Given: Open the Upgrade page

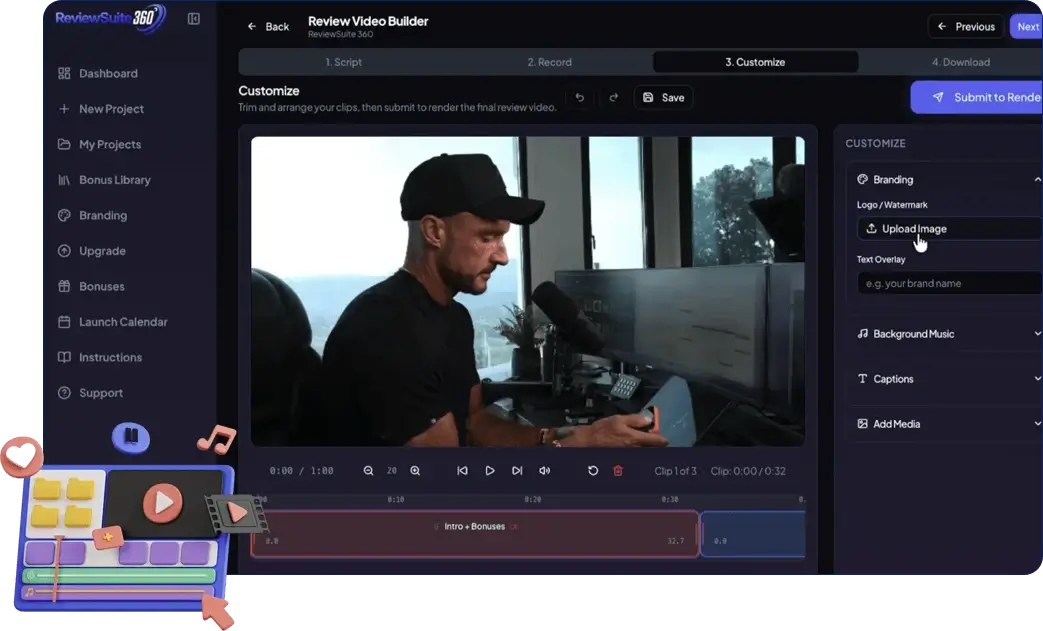Looking at the screenshot, I should tap(91, 251).
